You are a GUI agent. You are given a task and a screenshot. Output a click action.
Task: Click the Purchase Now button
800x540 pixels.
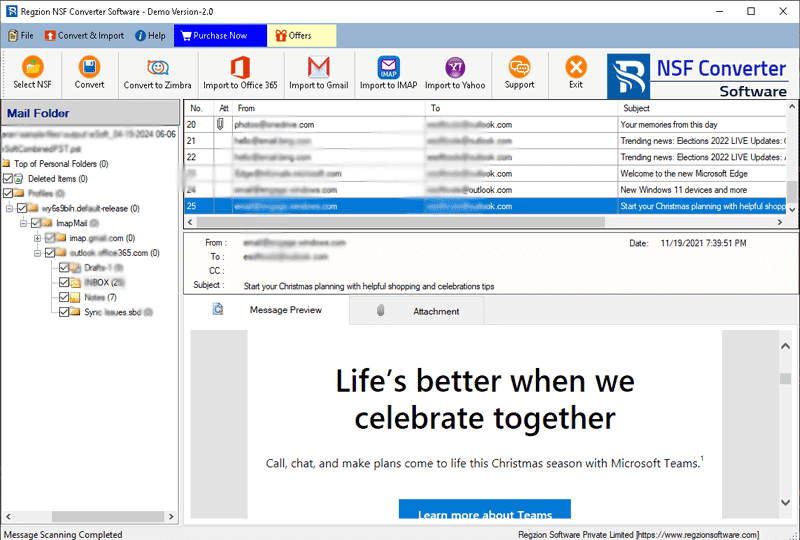(x=219, y=36)
